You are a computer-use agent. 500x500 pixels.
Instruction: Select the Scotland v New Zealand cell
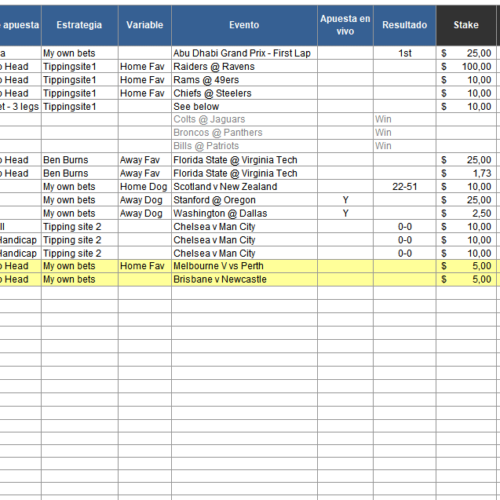pyautogui.click(x=244, y=186)
